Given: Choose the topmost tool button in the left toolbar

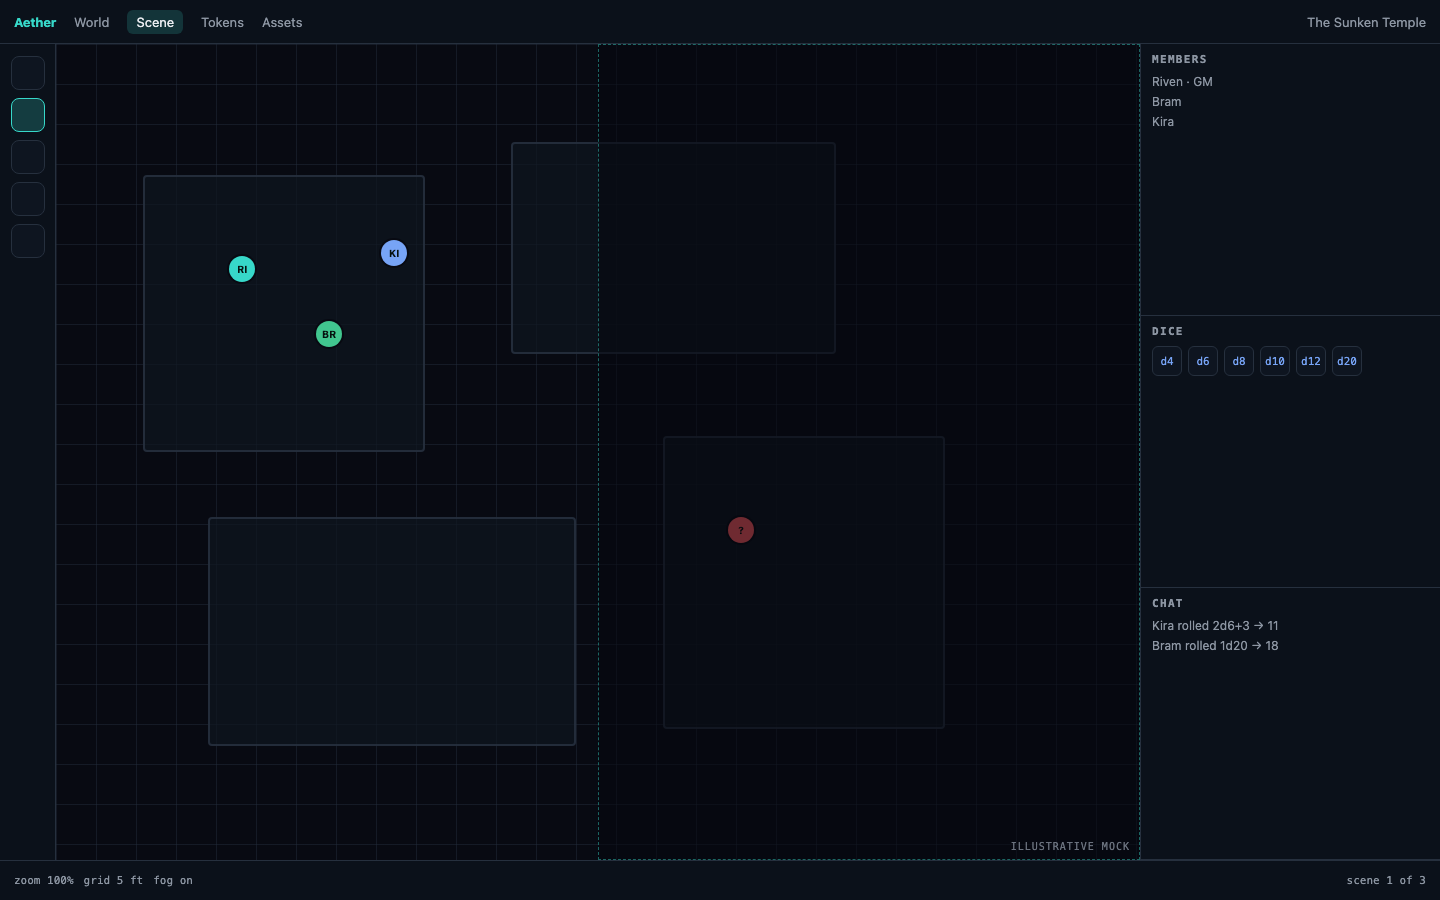Looking at the screenshot, I should point(28,73).
